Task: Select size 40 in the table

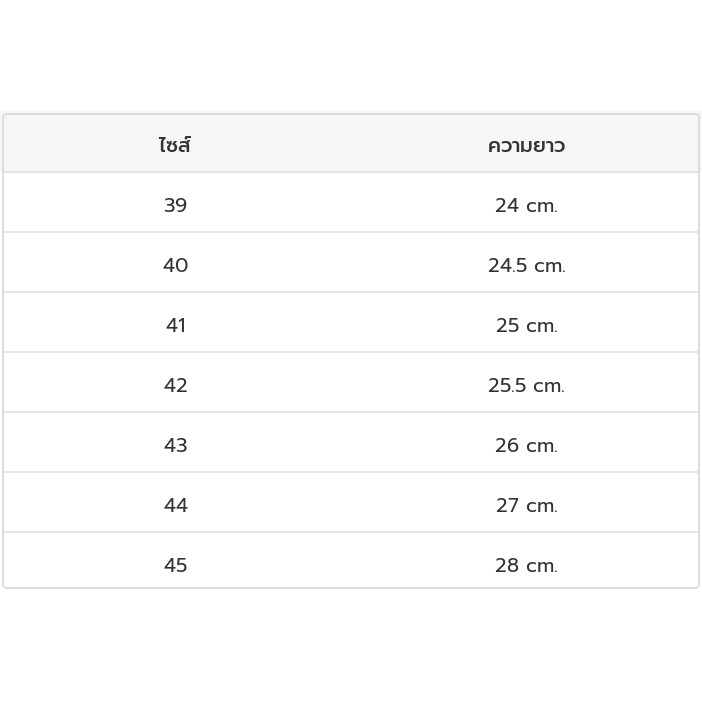Action: tap(175, 266)
